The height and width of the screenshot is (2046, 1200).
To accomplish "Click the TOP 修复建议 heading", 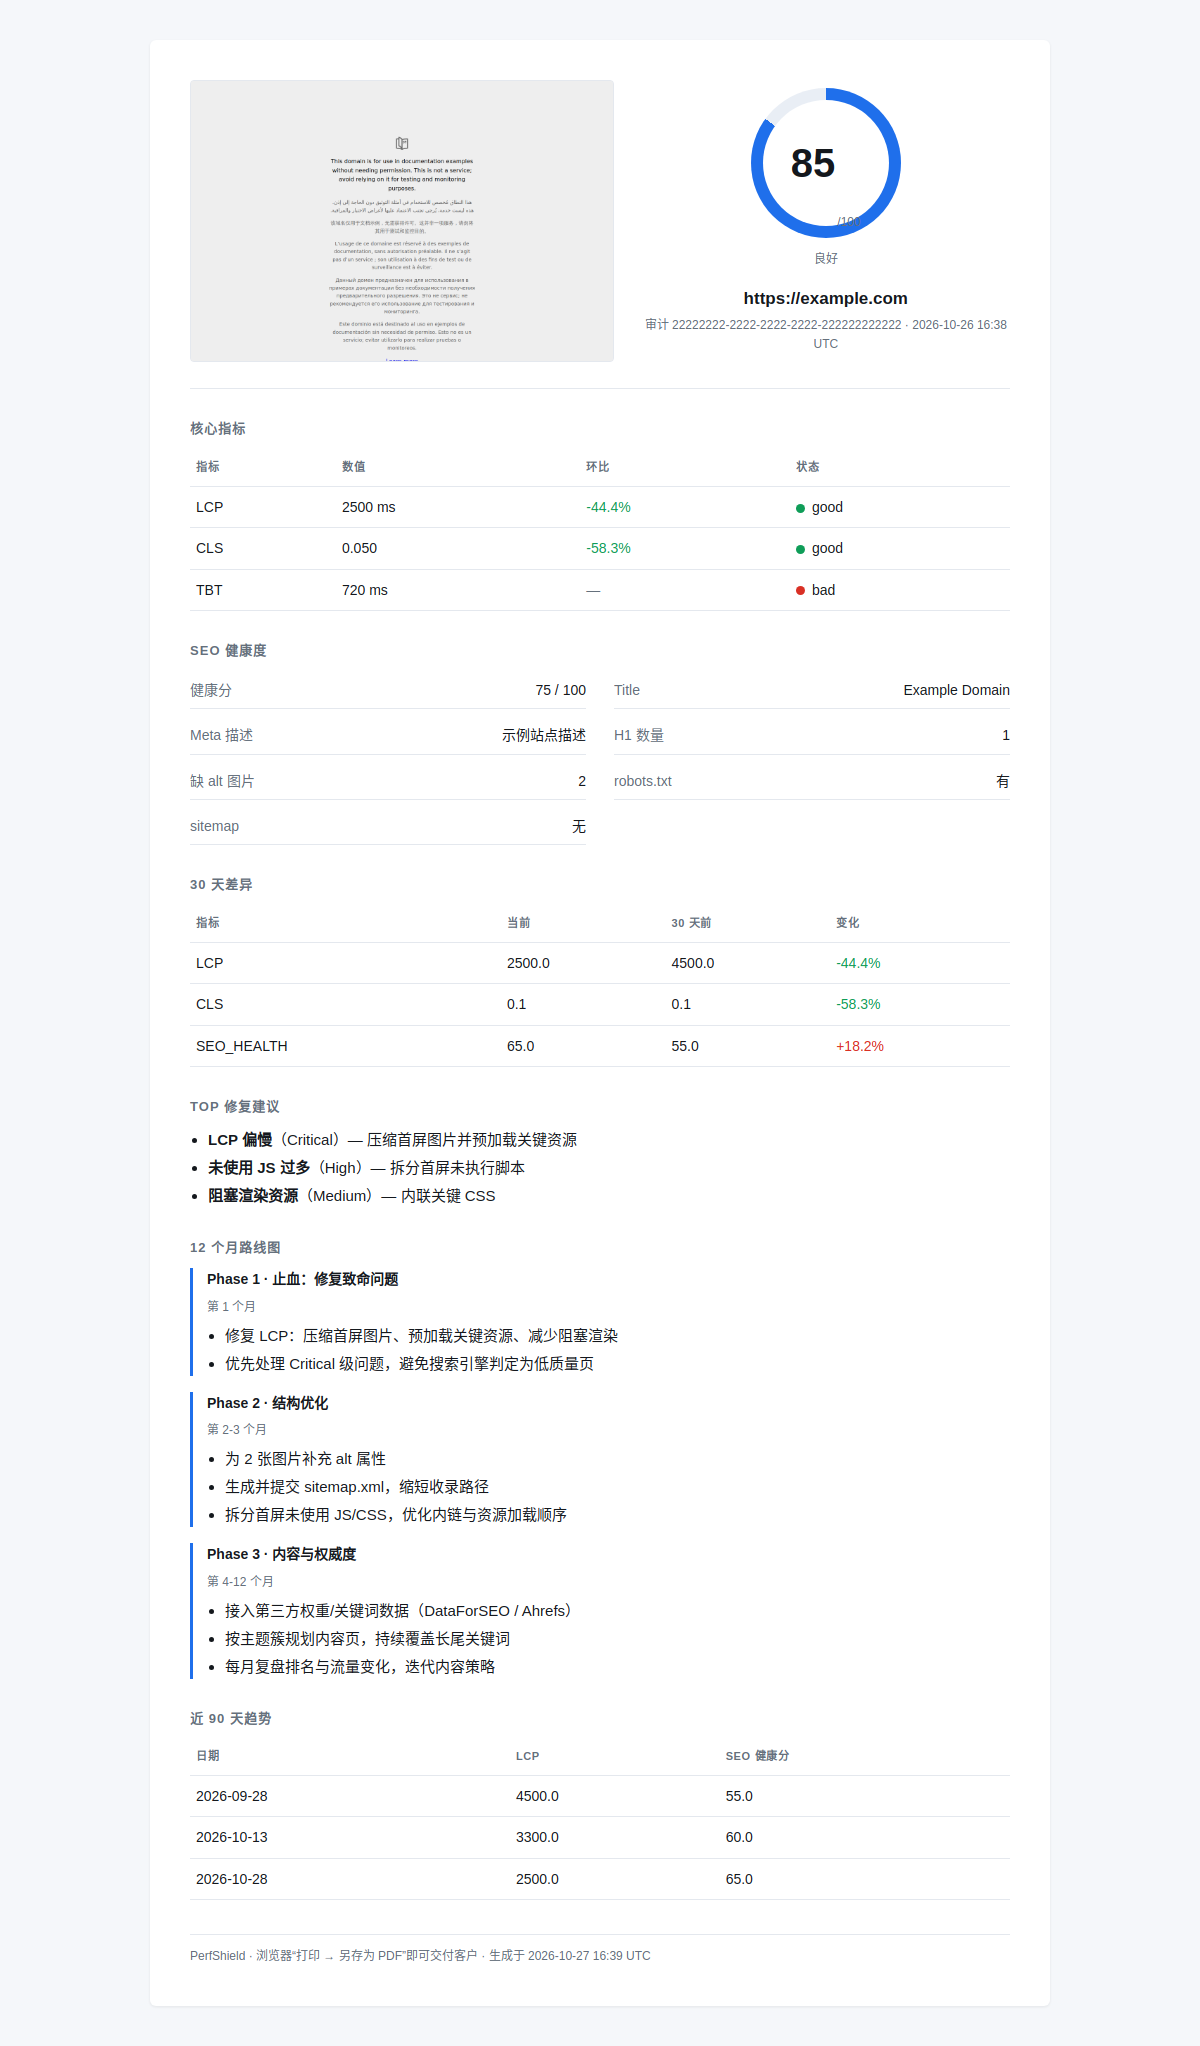I will coord(235,1106).
